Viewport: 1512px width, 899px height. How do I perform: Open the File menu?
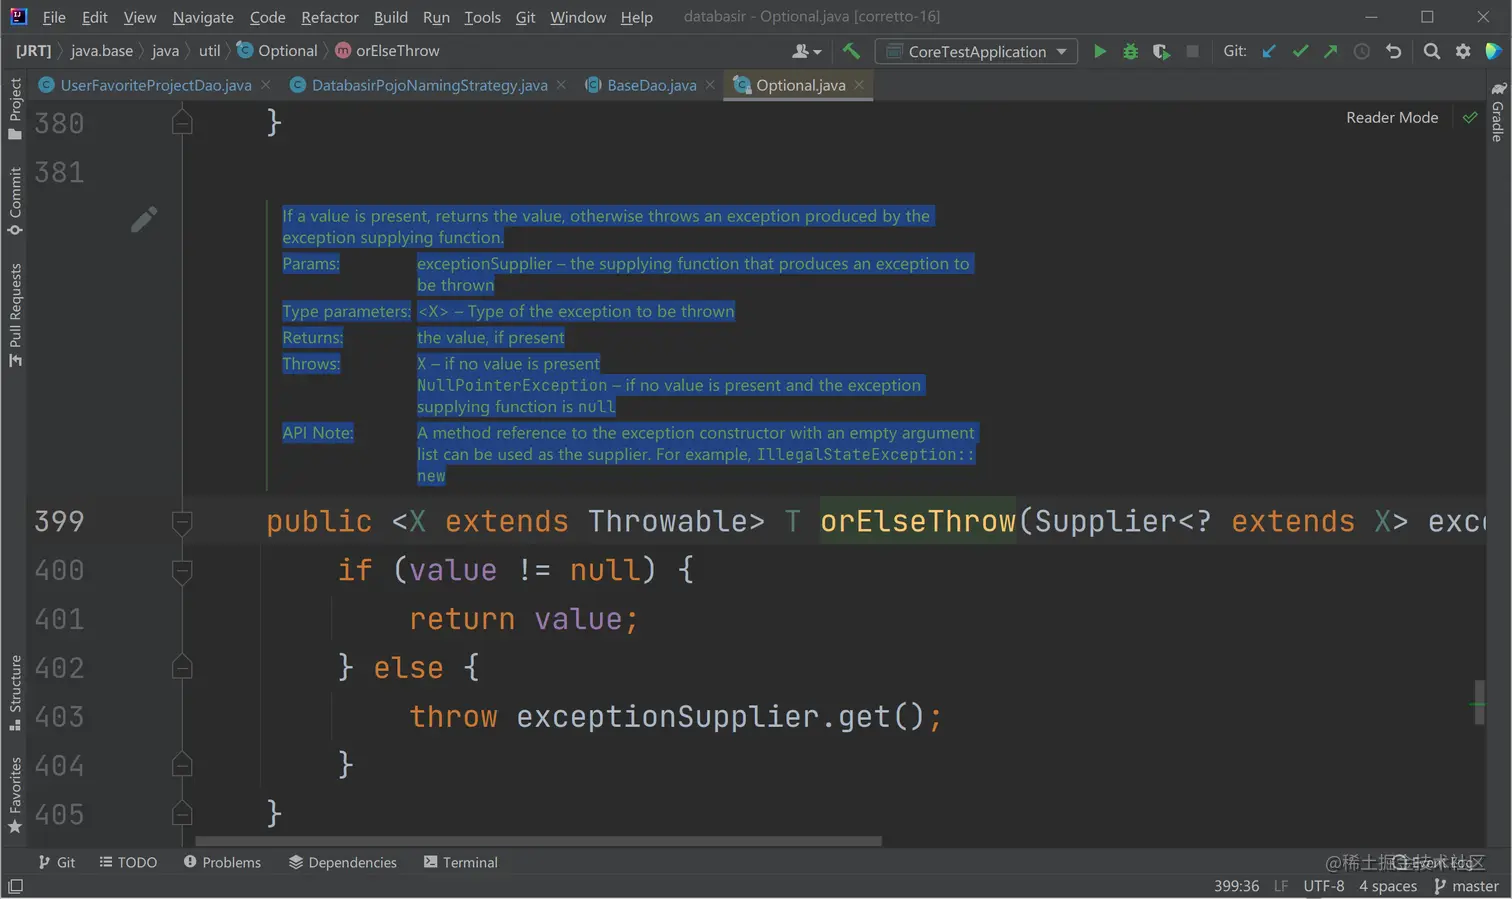54,17
